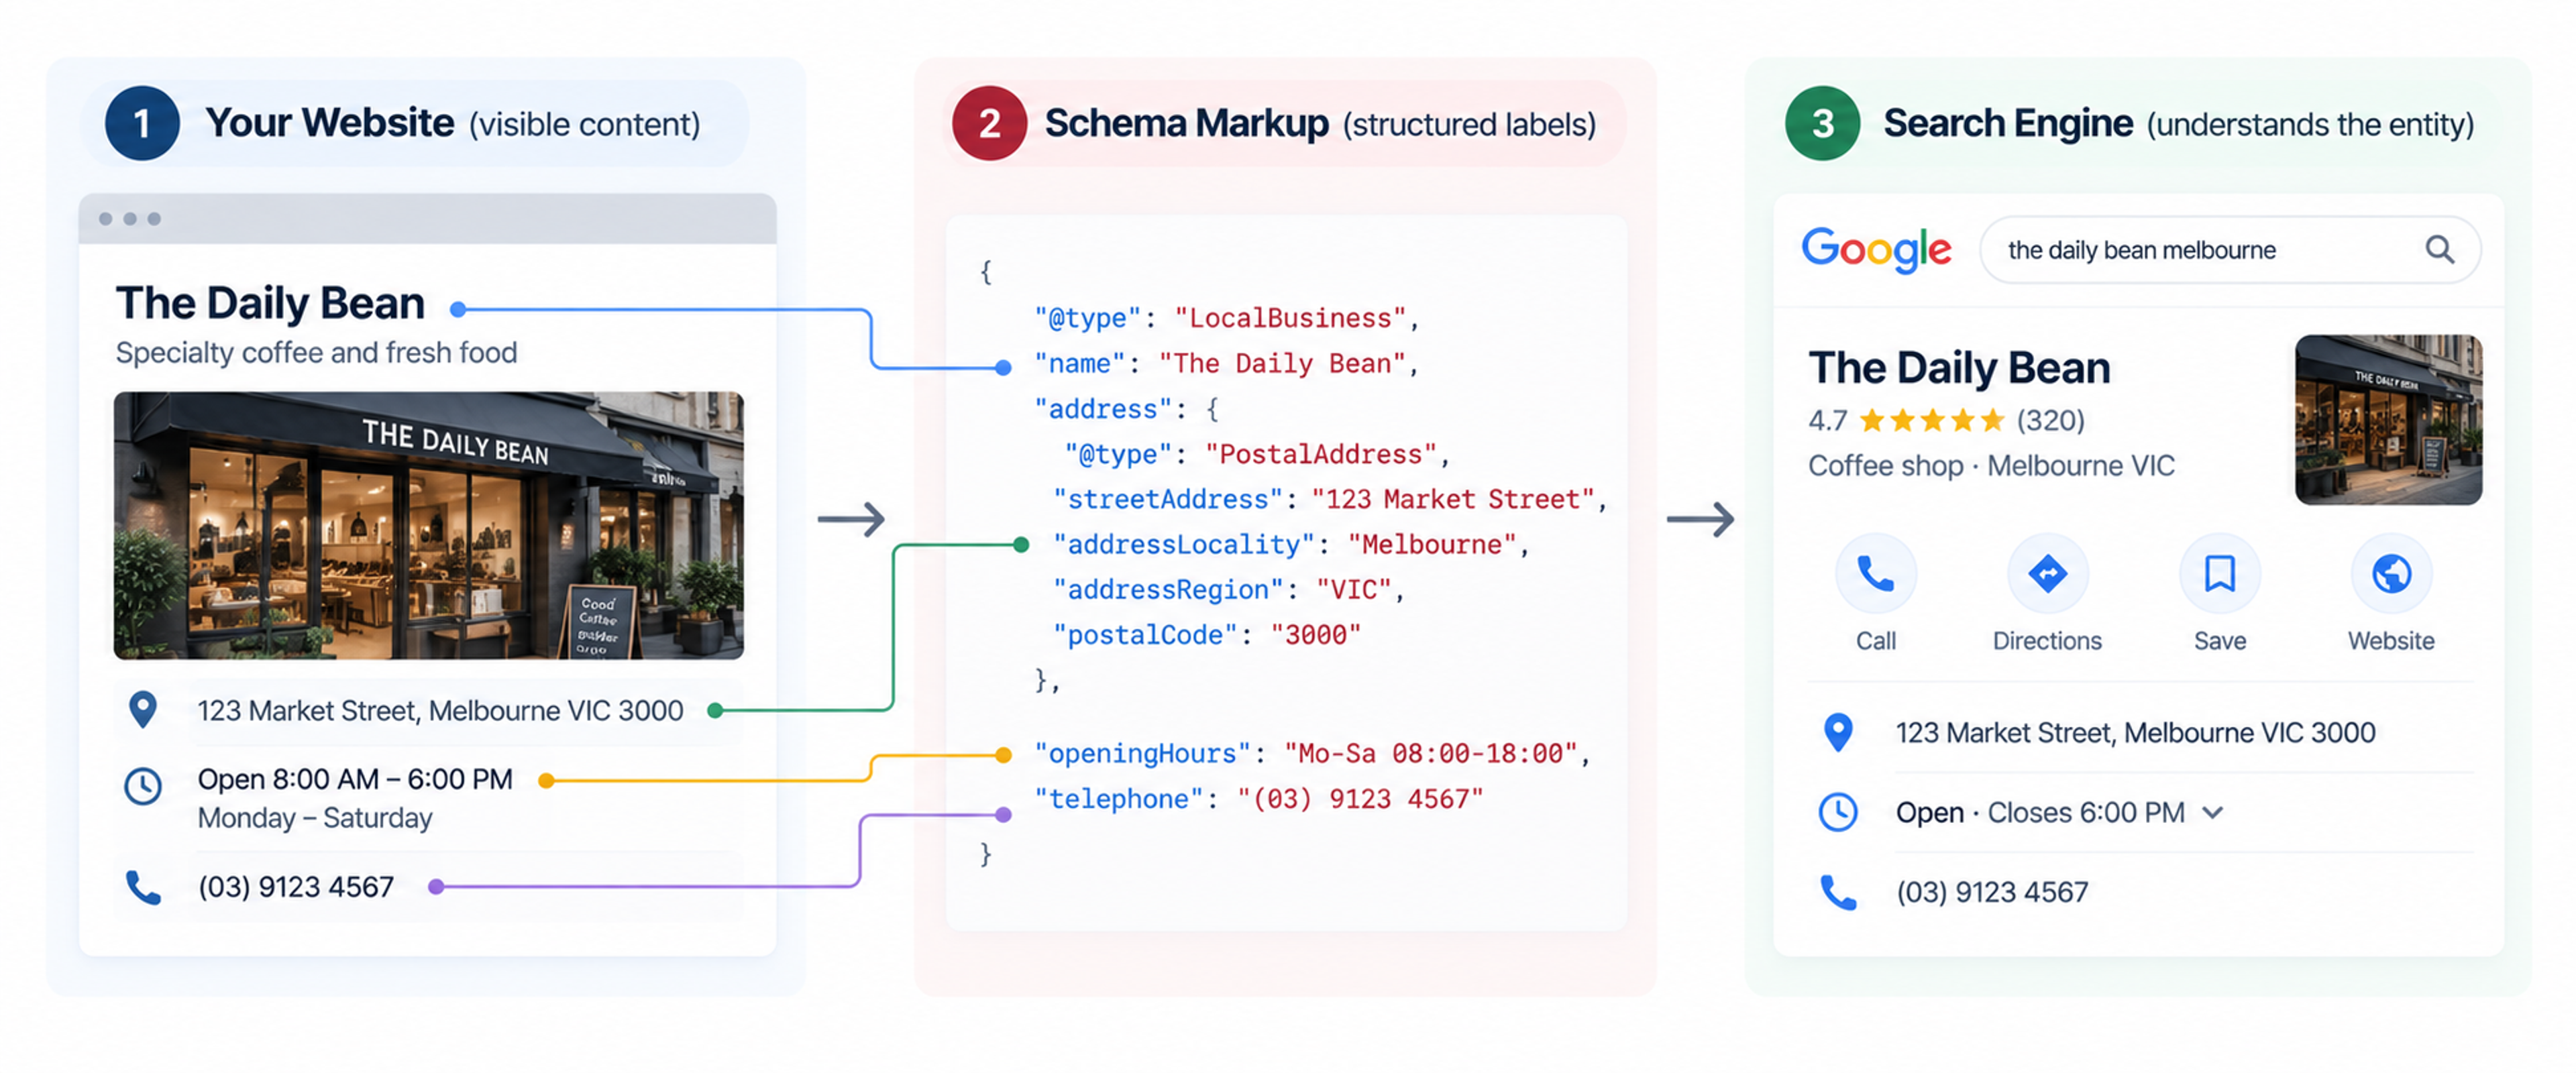Click the five-star rating icons
Screen dimensions: 2576x1073
point(1932,420)
